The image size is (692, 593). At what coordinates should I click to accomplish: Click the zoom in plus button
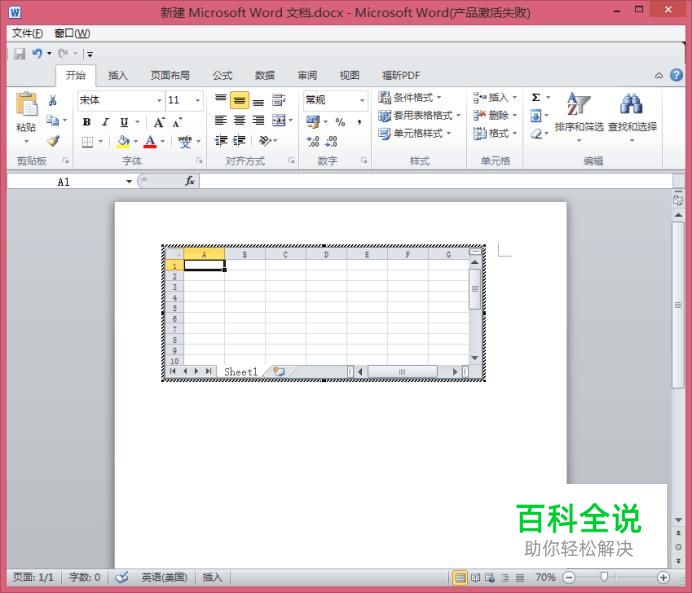click(663, 577)
